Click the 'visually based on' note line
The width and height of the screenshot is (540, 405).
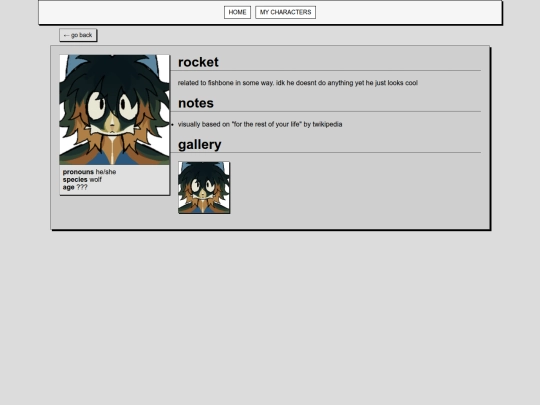(x=260, y=124)
